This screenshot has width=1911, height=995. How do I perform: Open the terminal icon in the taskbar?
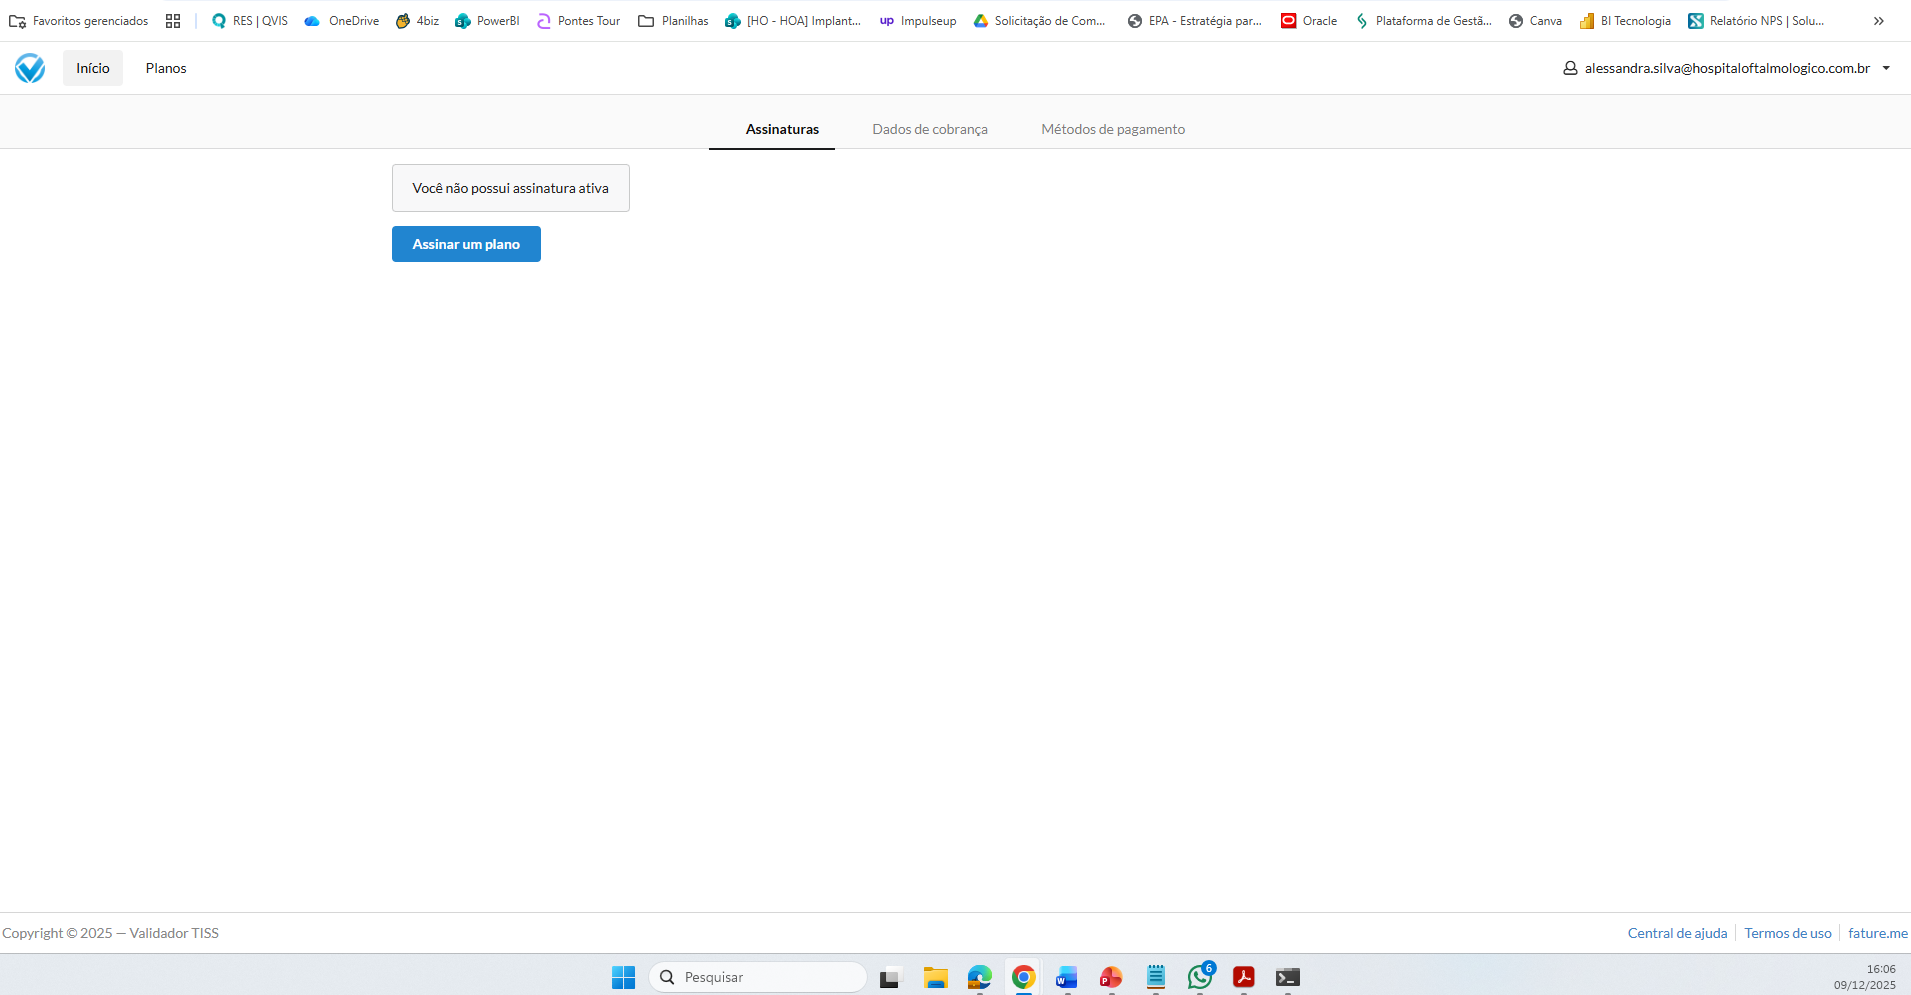pos(1287,977)
